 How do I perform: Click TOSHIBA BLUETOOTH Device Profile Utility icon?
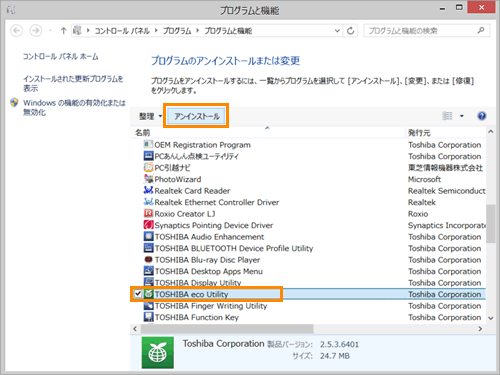tap(148, 248)
